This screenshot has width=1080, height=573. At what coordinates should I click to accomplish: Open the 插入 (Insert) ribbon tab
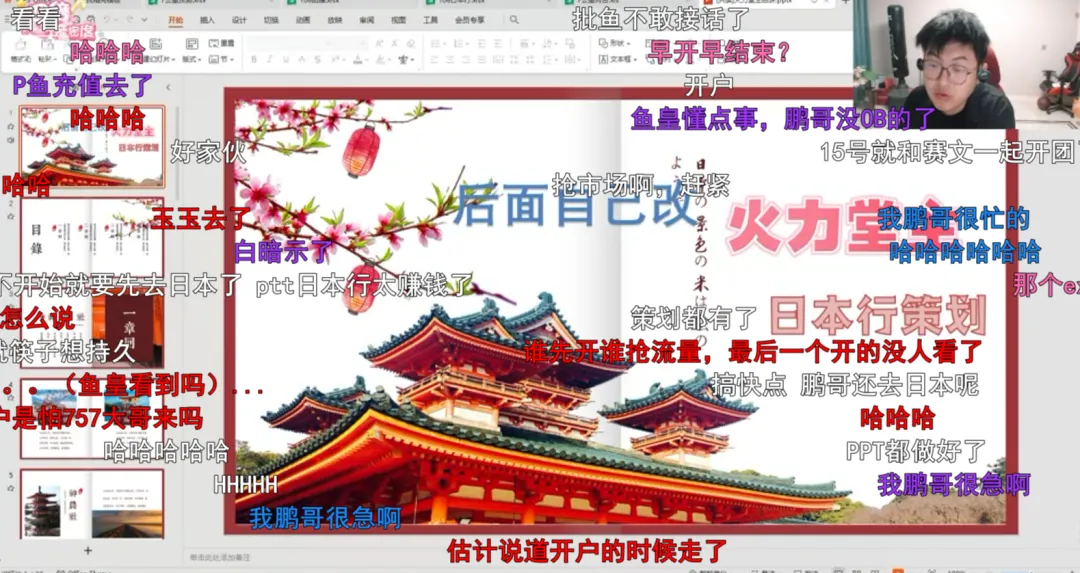pyautogui.click(x=207, y=20)
